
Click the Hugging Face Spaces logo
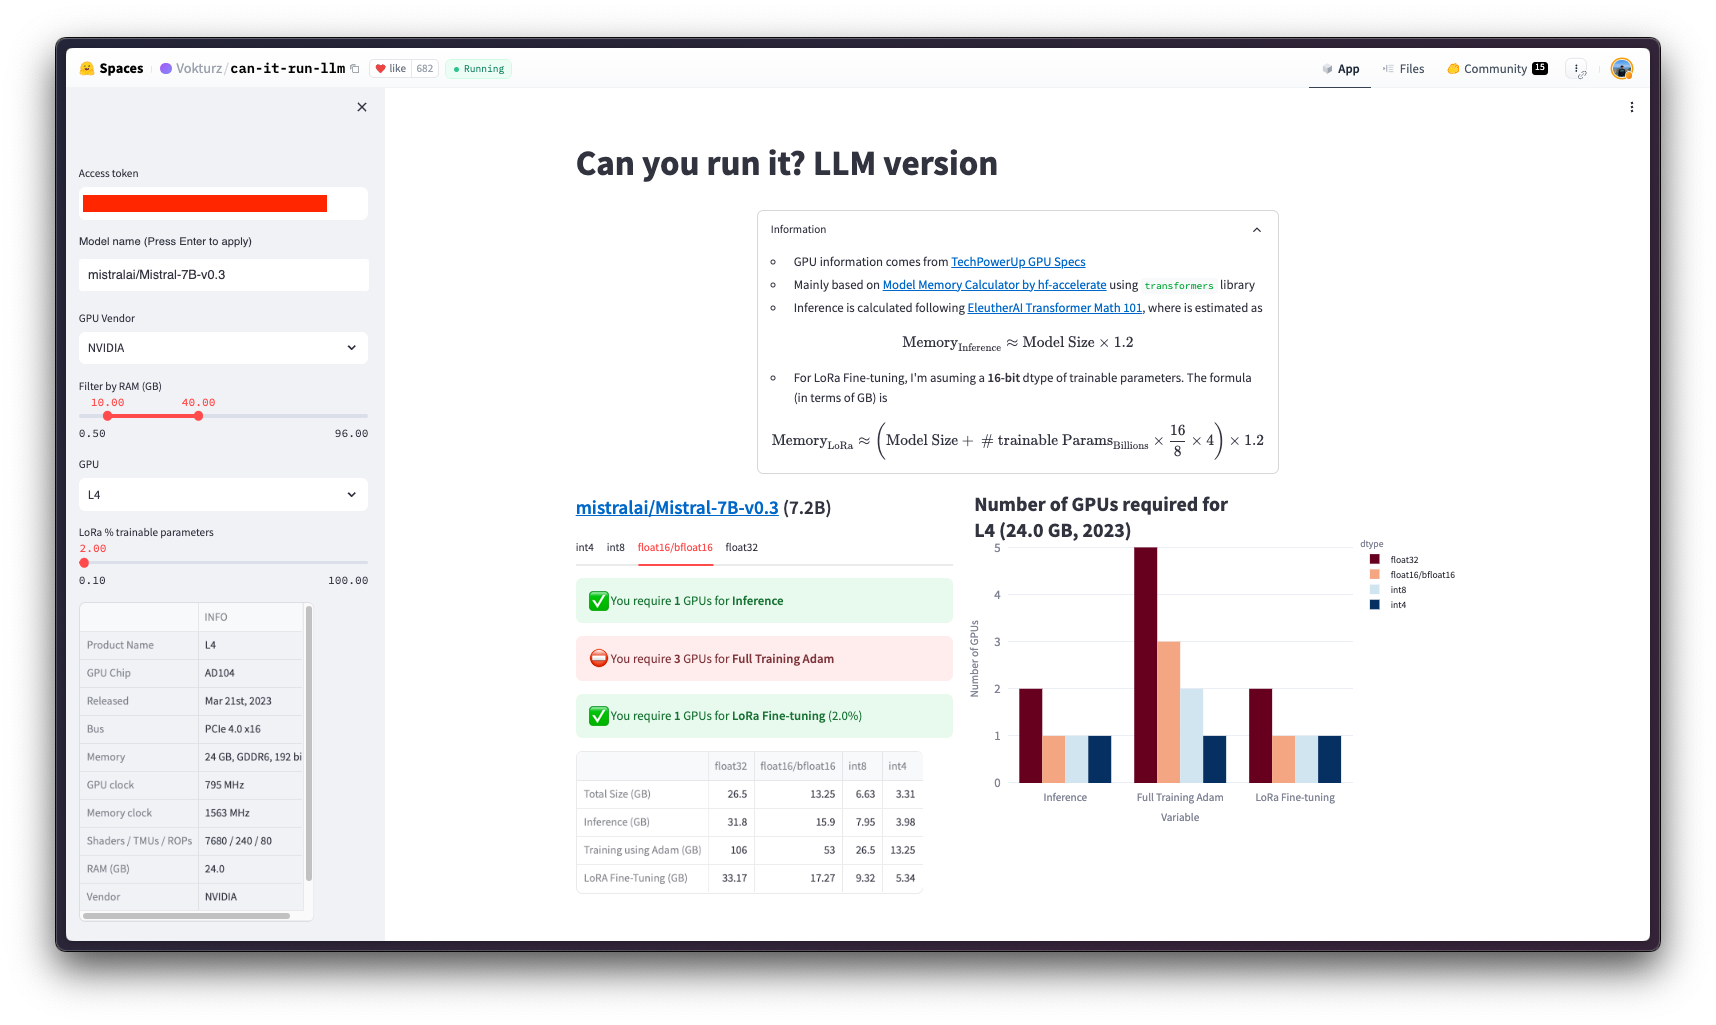point(87,68)
